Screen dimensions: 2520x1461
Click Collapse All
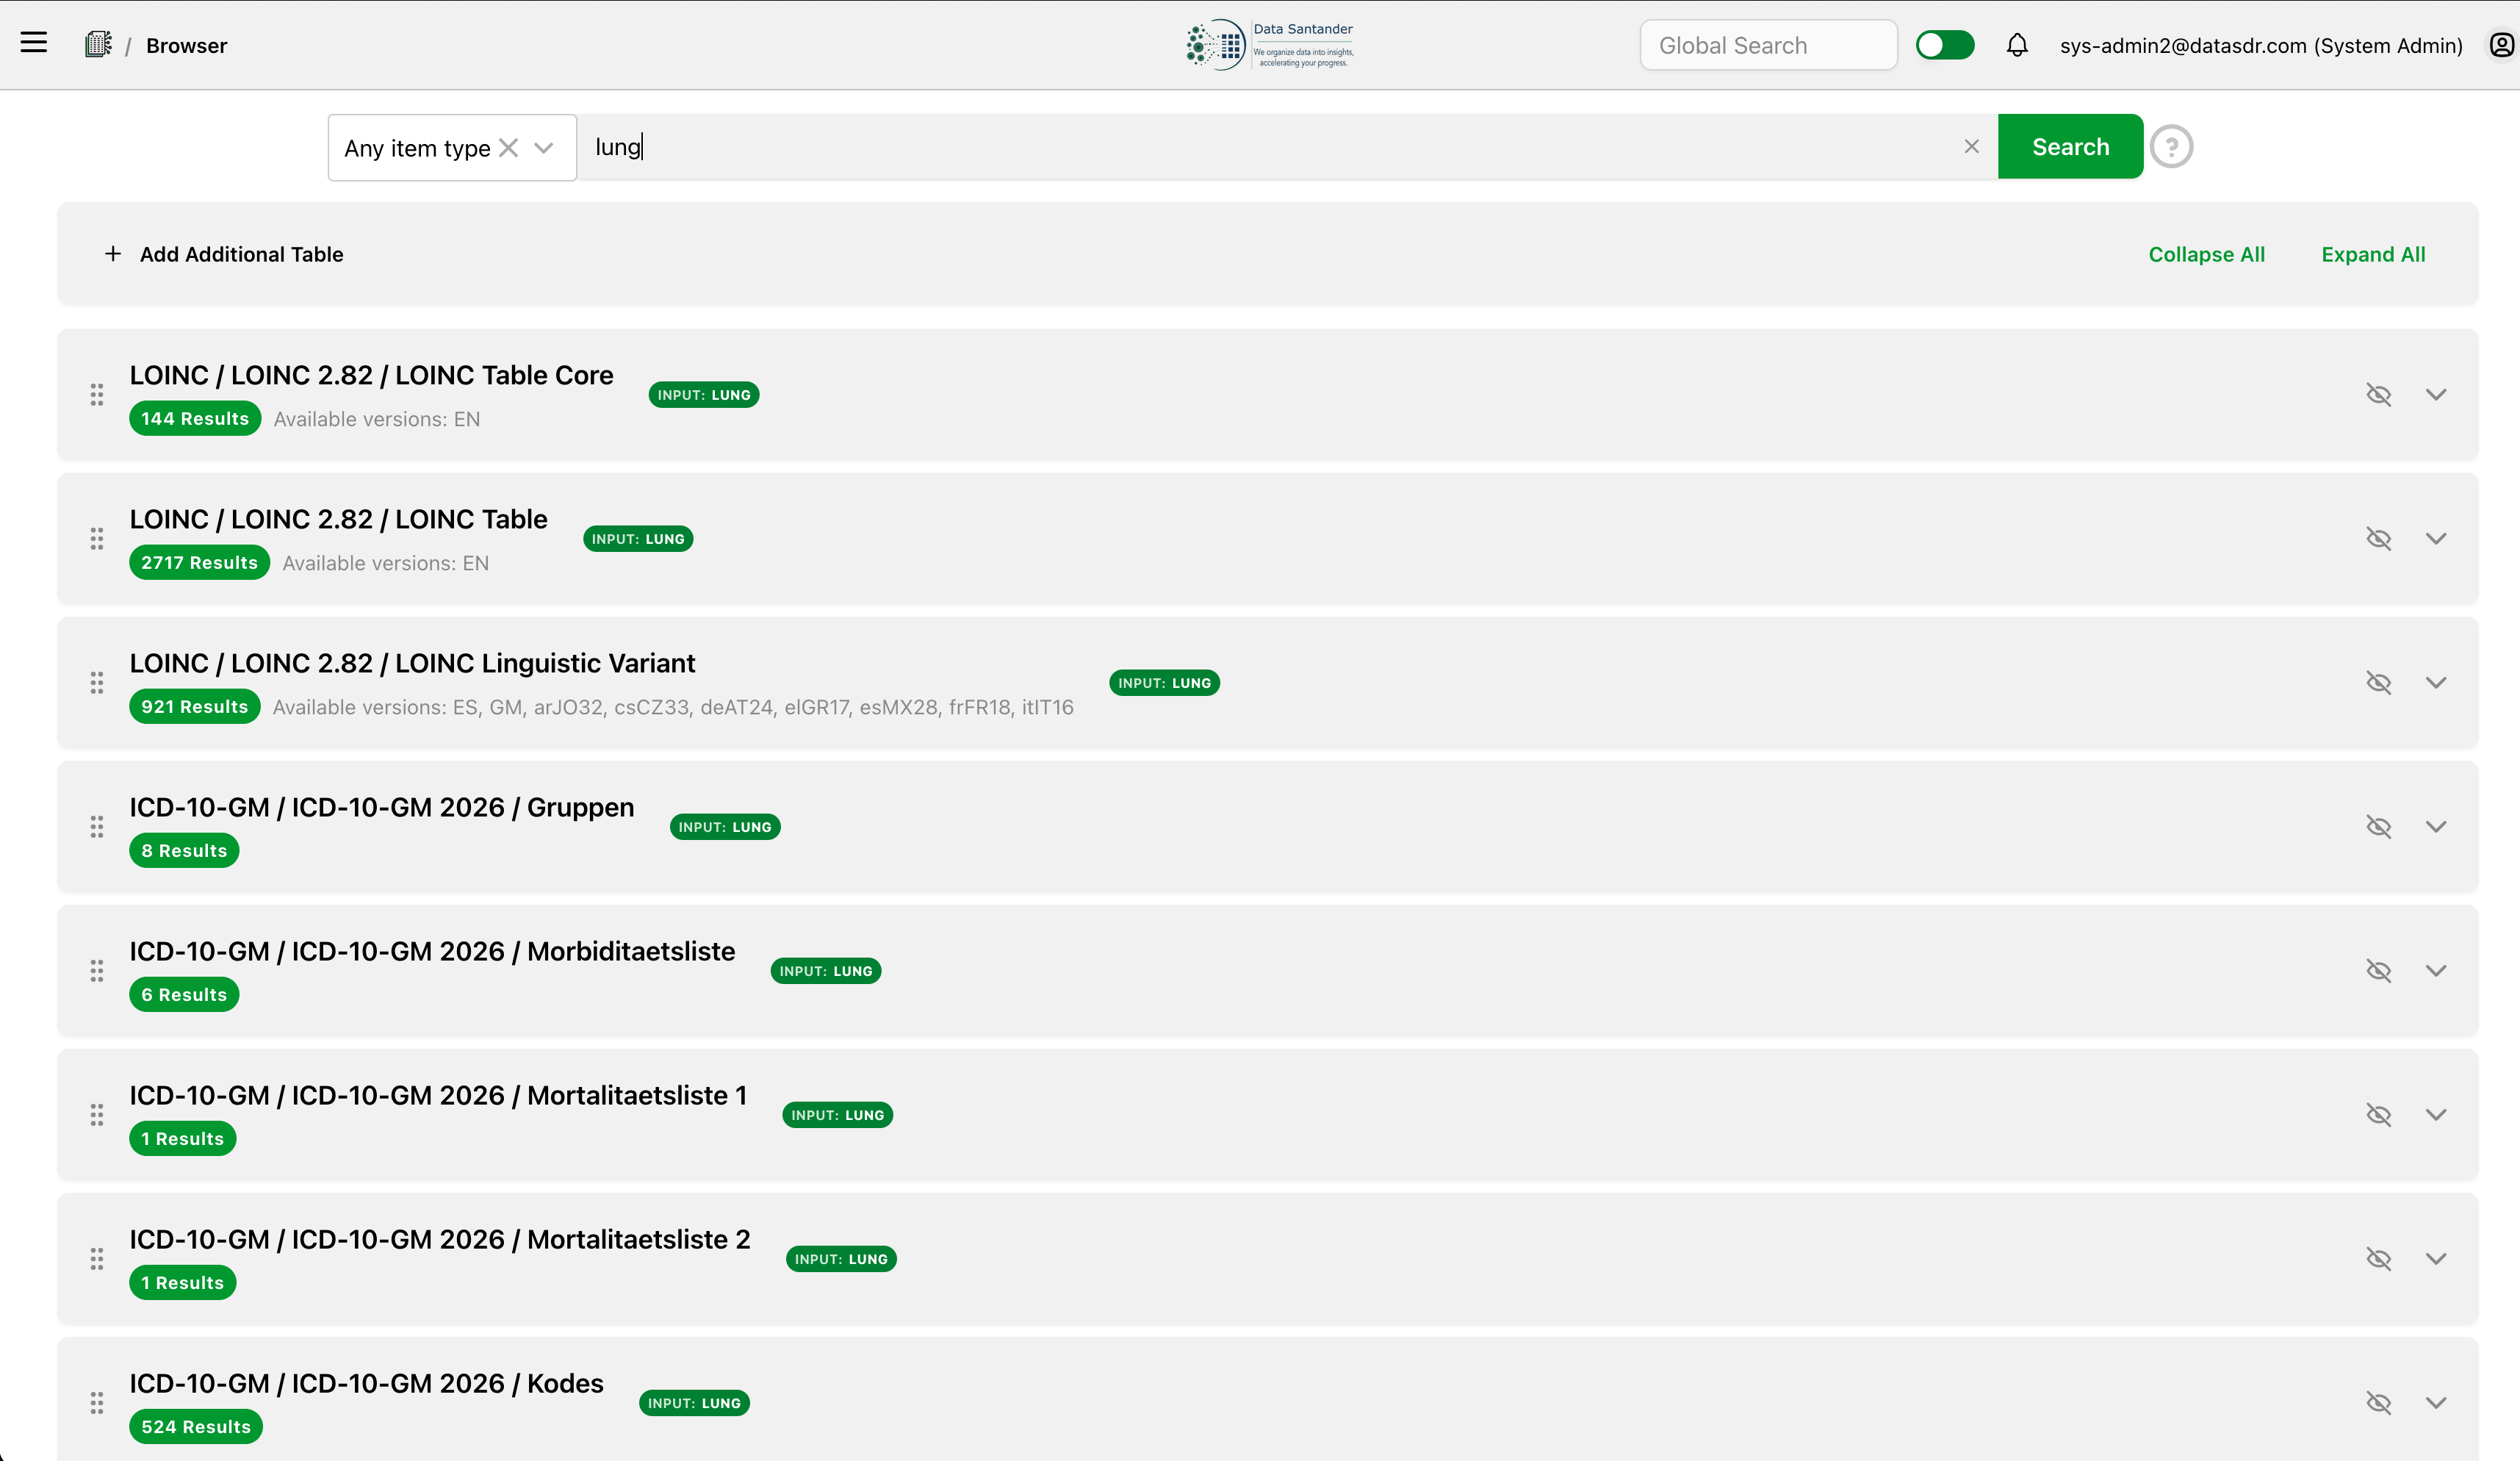point(2207,254)
